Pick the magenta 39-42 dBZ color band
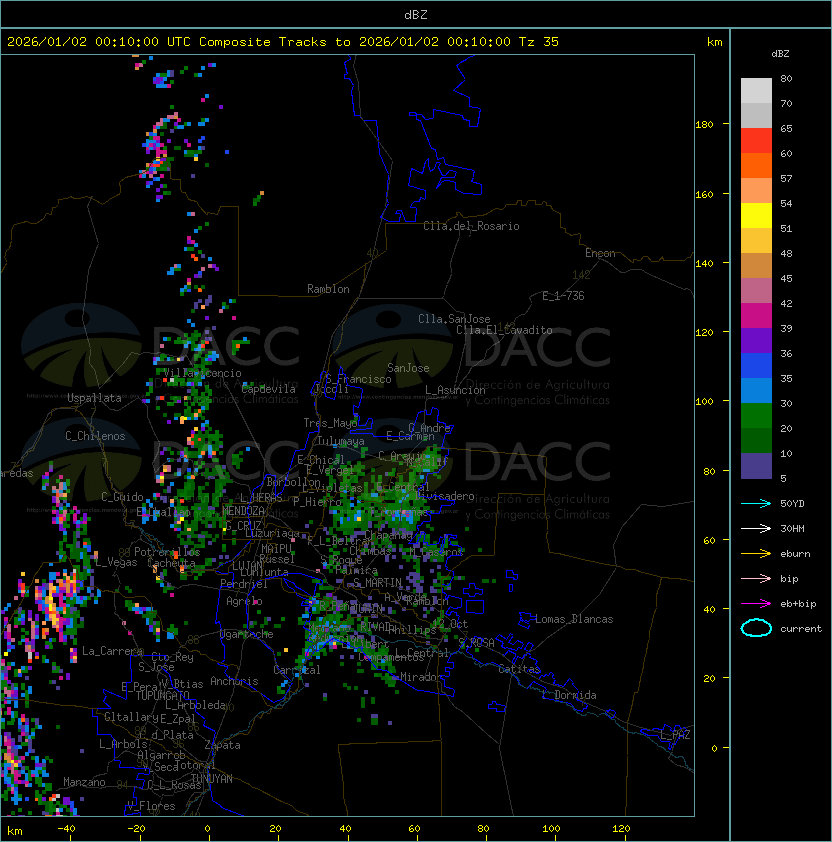The width and height of the screenshot is (832, 842). coord(756,316)
